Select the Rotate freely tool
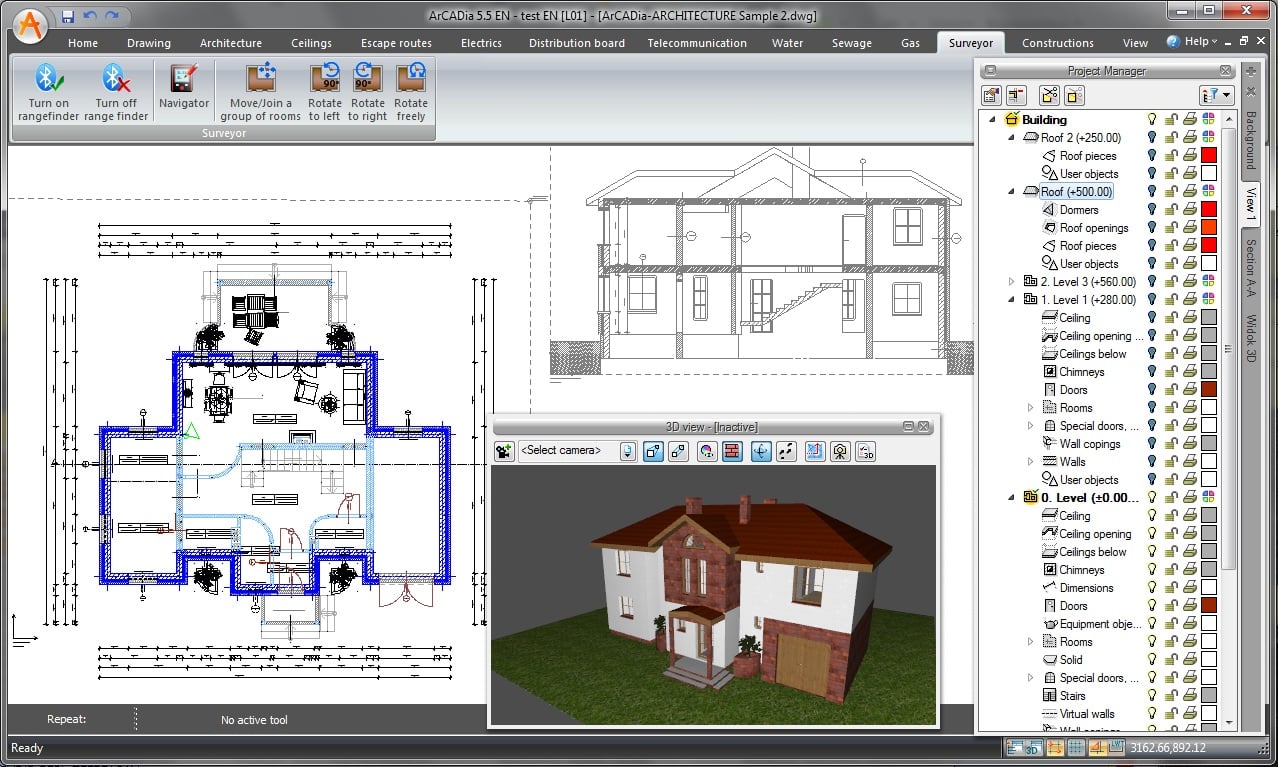Image resolution: width=1278 pixels, height=767 pixels. tap(411, 79)
